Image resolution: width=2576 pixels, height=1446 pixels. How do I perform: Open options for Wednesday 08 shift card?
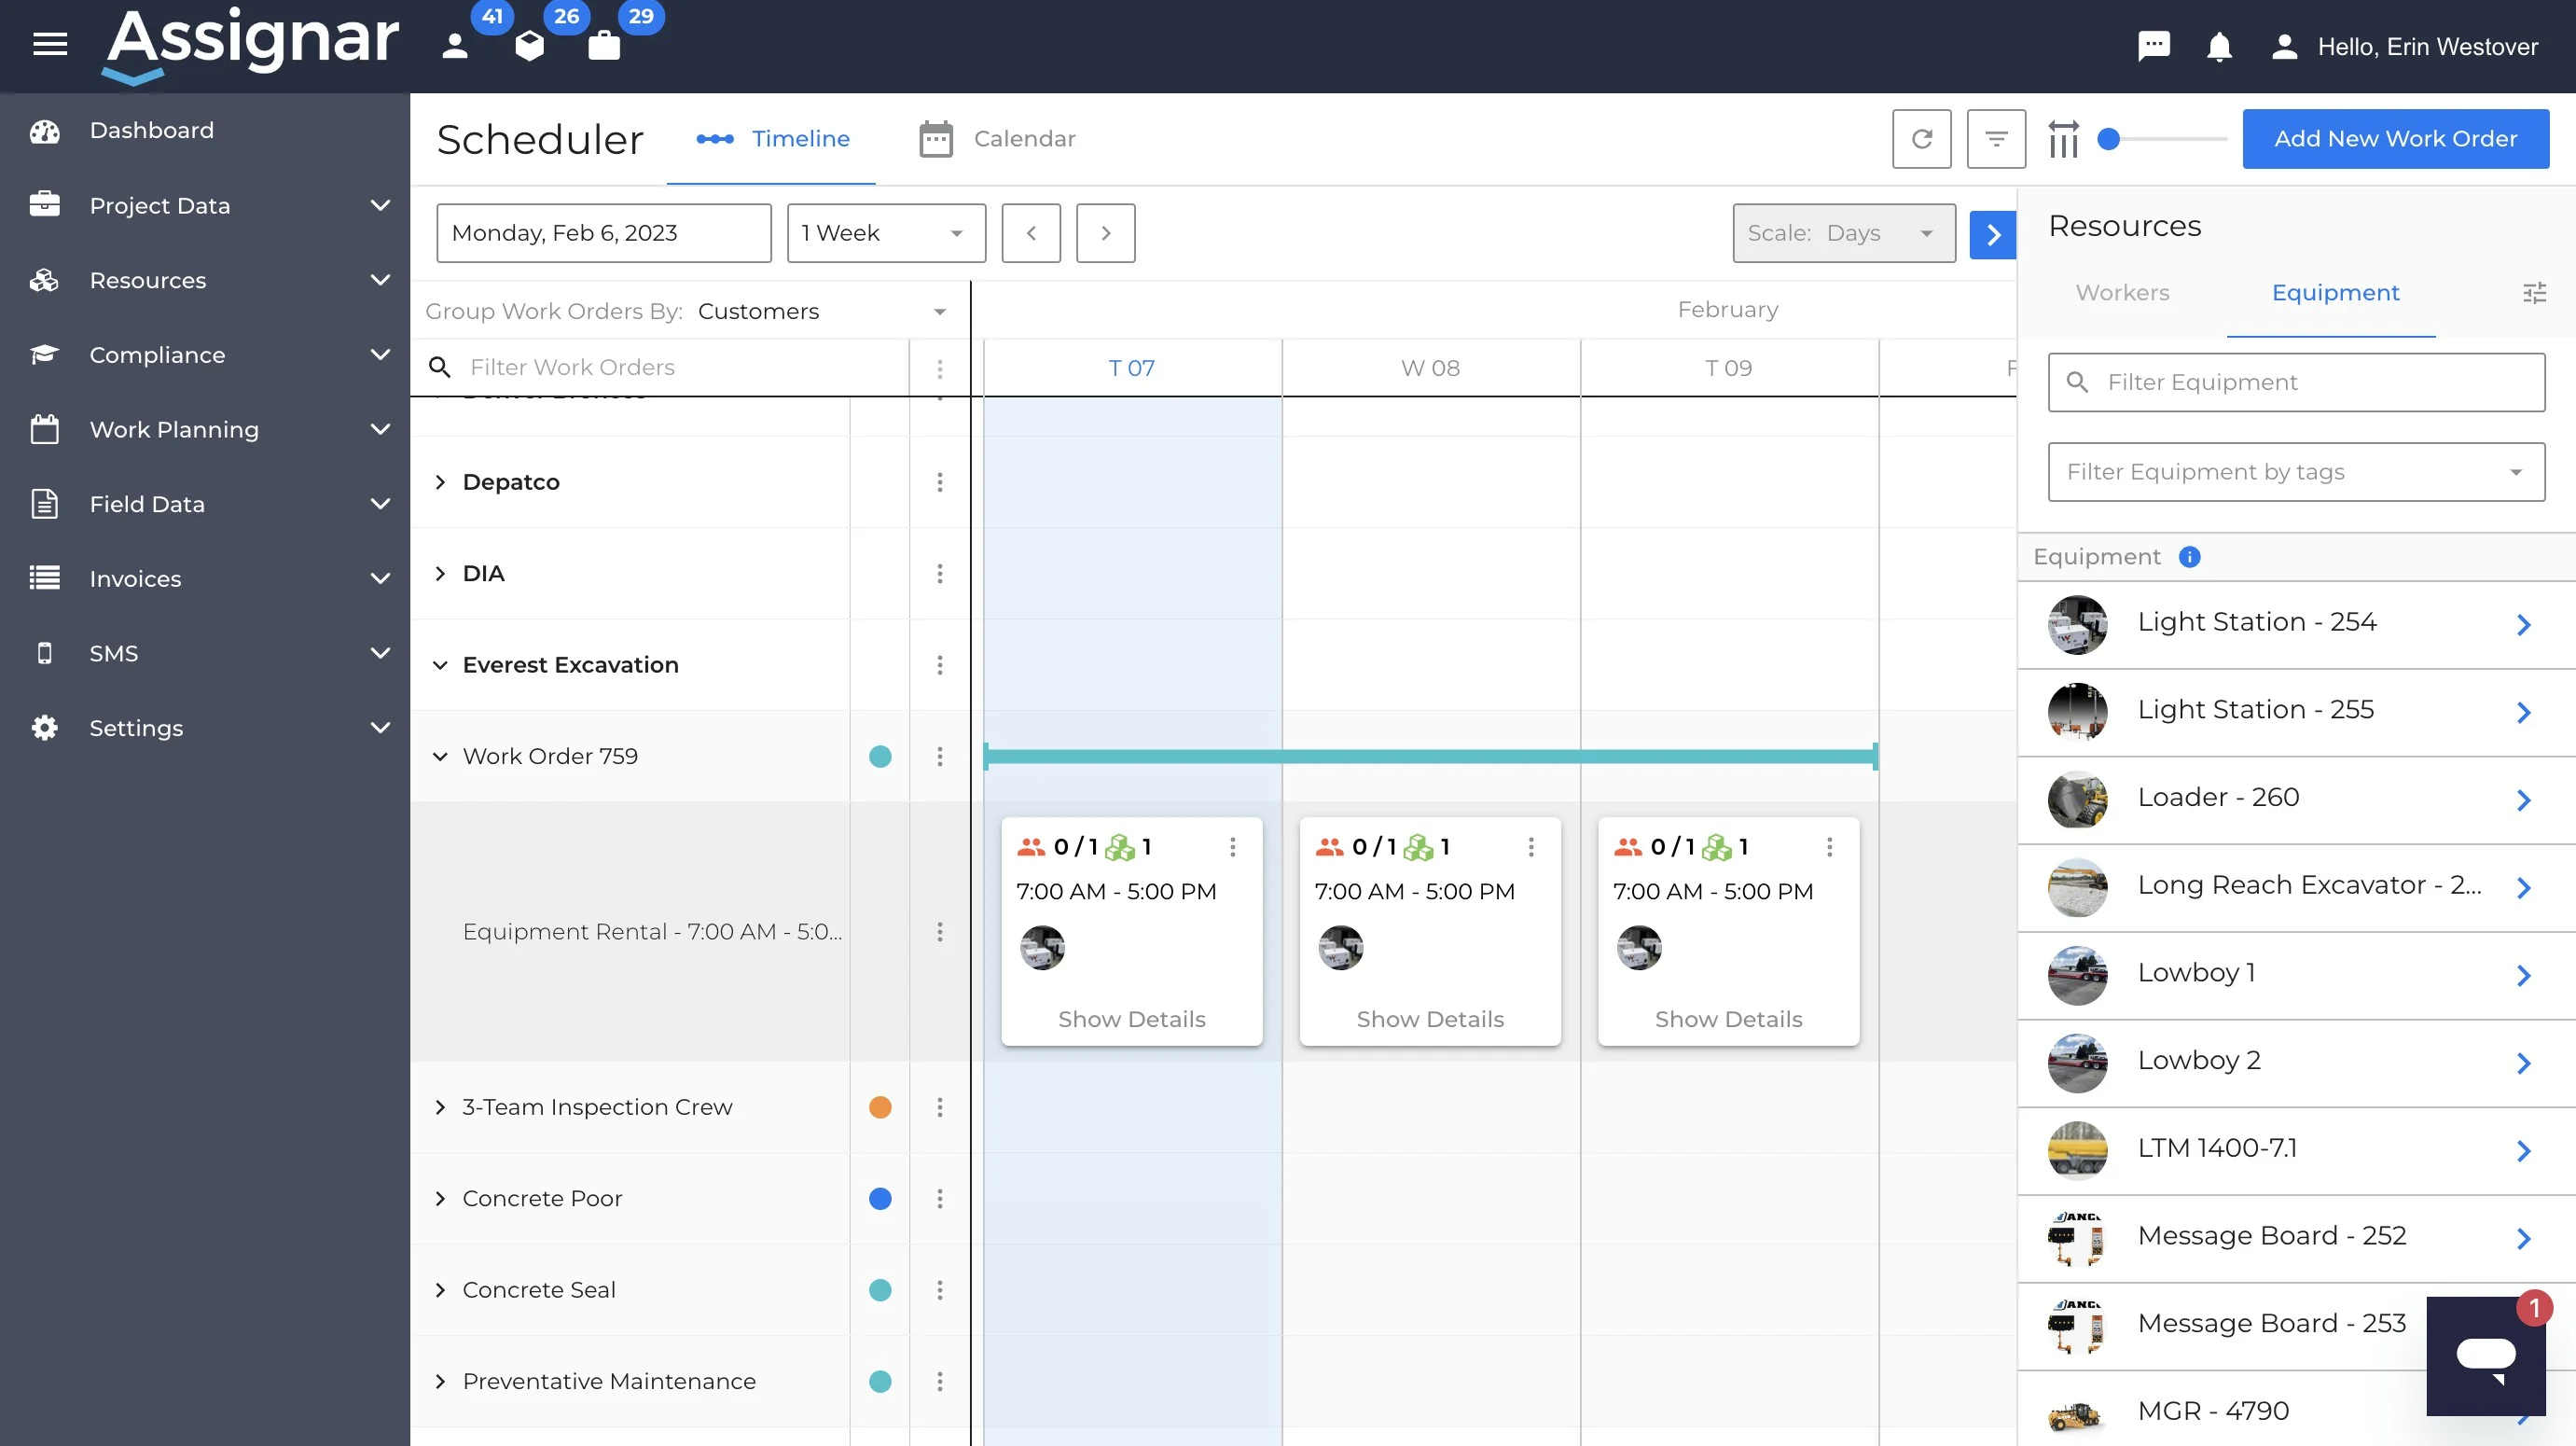point(1530,847)
